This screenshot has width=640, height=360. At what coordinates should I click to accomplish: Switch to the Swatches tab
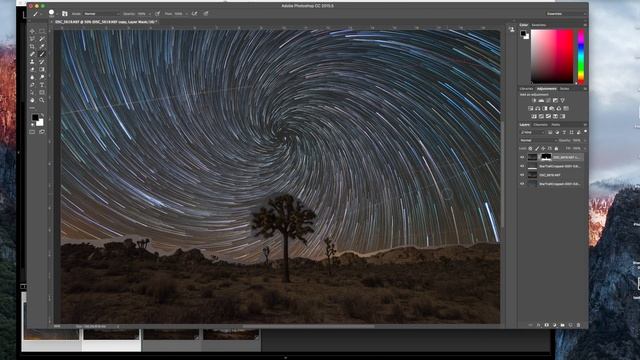point(539,25)
